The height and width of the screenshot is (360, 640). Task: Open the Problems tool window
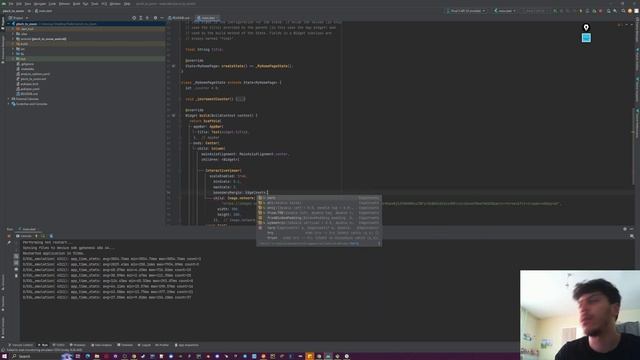coord(78,345)
